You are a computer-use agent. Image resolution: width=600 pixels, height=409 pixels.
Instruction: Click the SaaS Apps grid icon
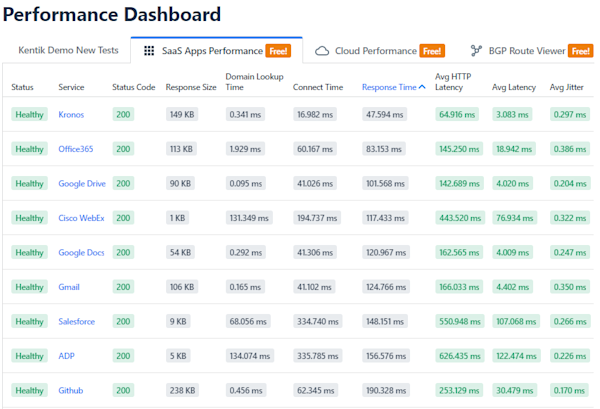click(x=149, y=51)
